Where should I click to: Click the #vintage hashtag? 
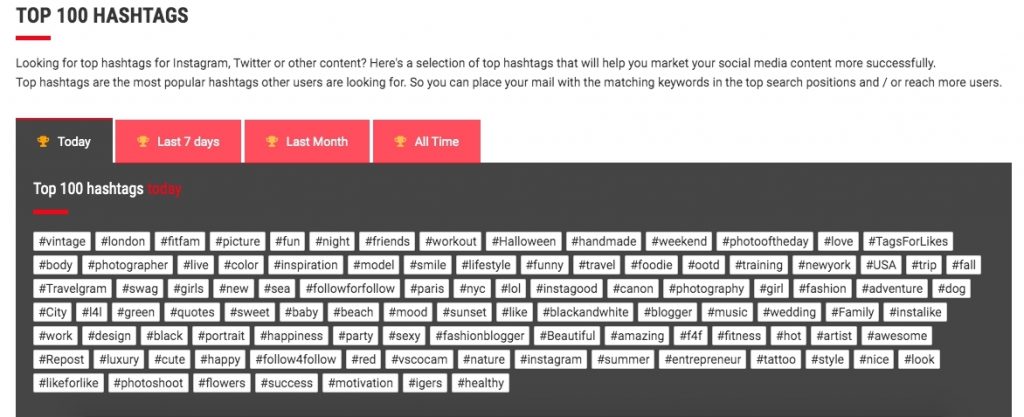click(x=62, y=241)
